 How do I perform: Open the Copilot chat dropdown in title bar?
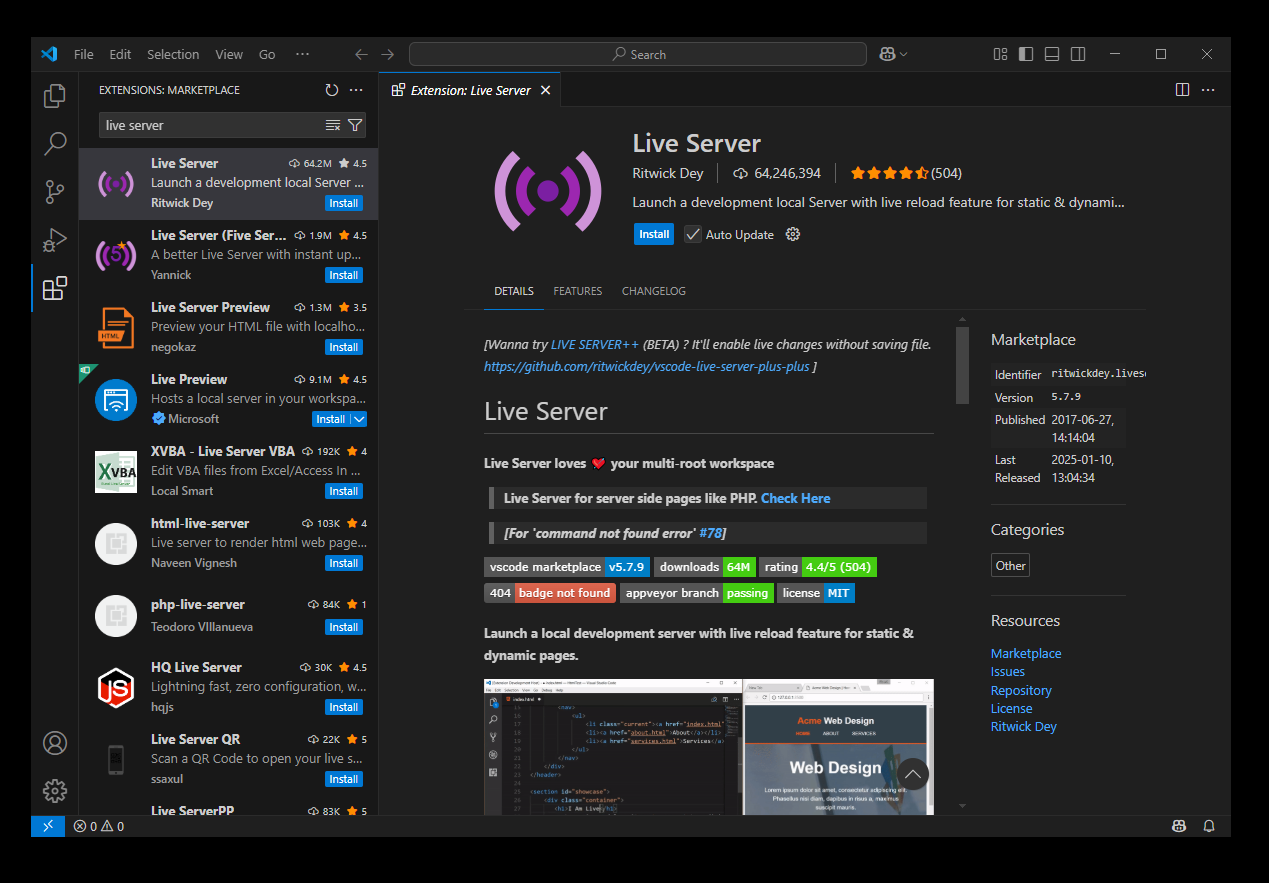pyautogui.click(x=904, y=54)
